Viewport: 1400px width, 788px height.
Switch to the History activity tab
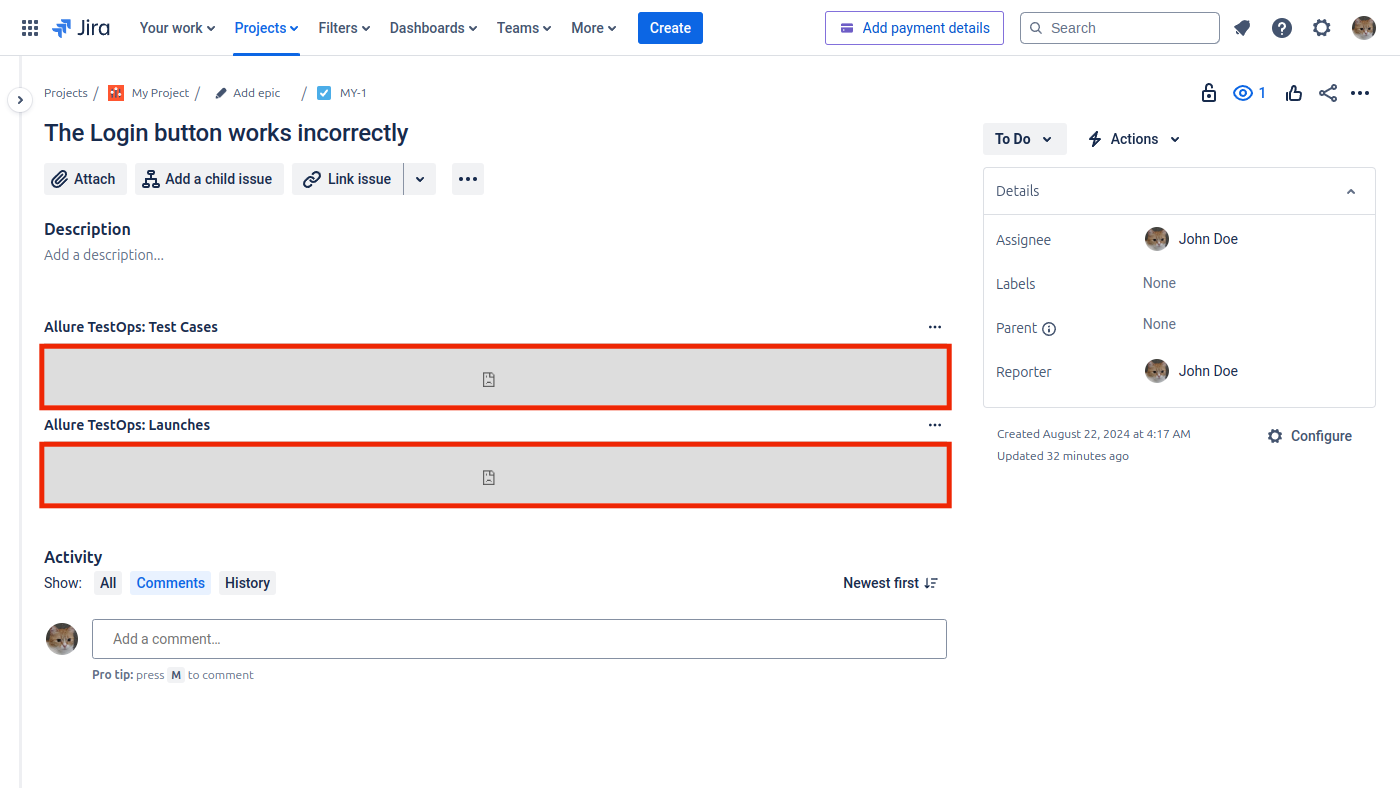(247, 583)
